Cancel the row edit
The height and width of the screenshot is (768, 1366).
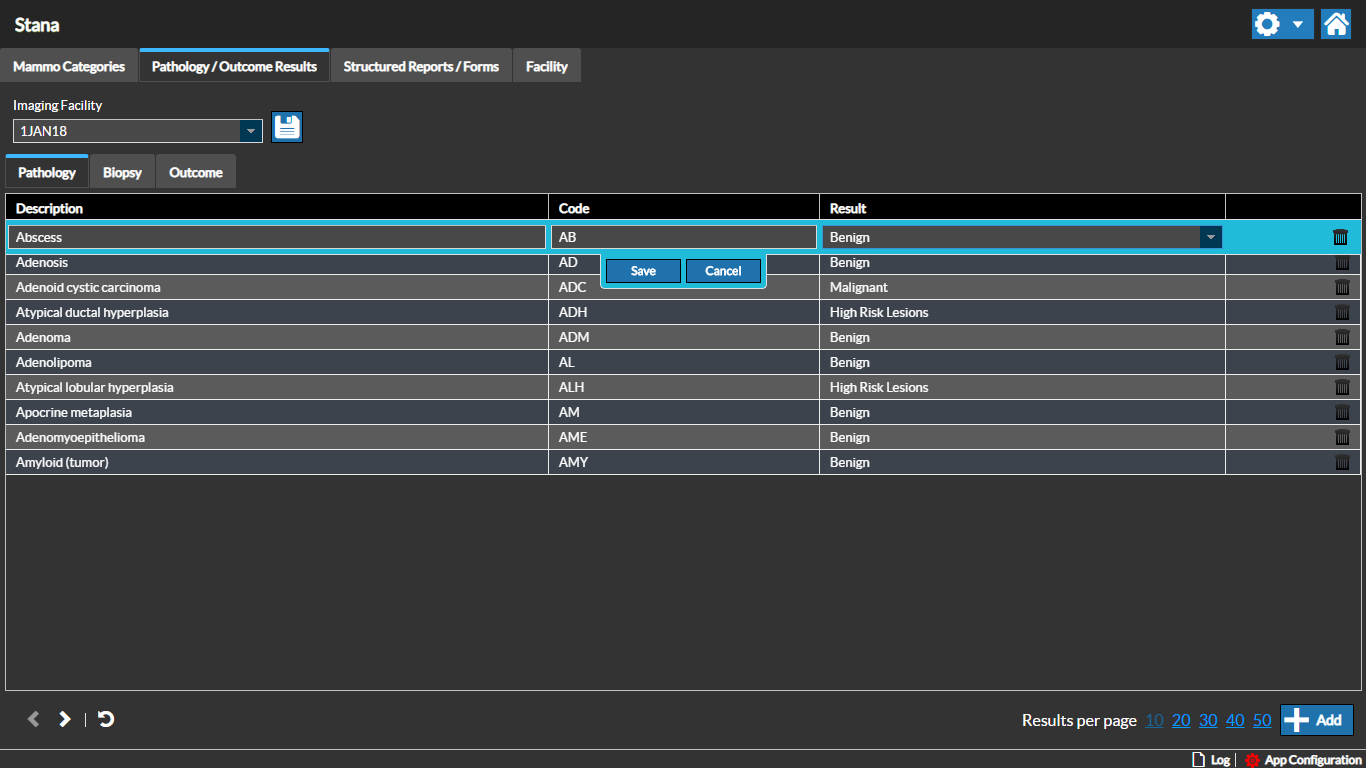723,271
